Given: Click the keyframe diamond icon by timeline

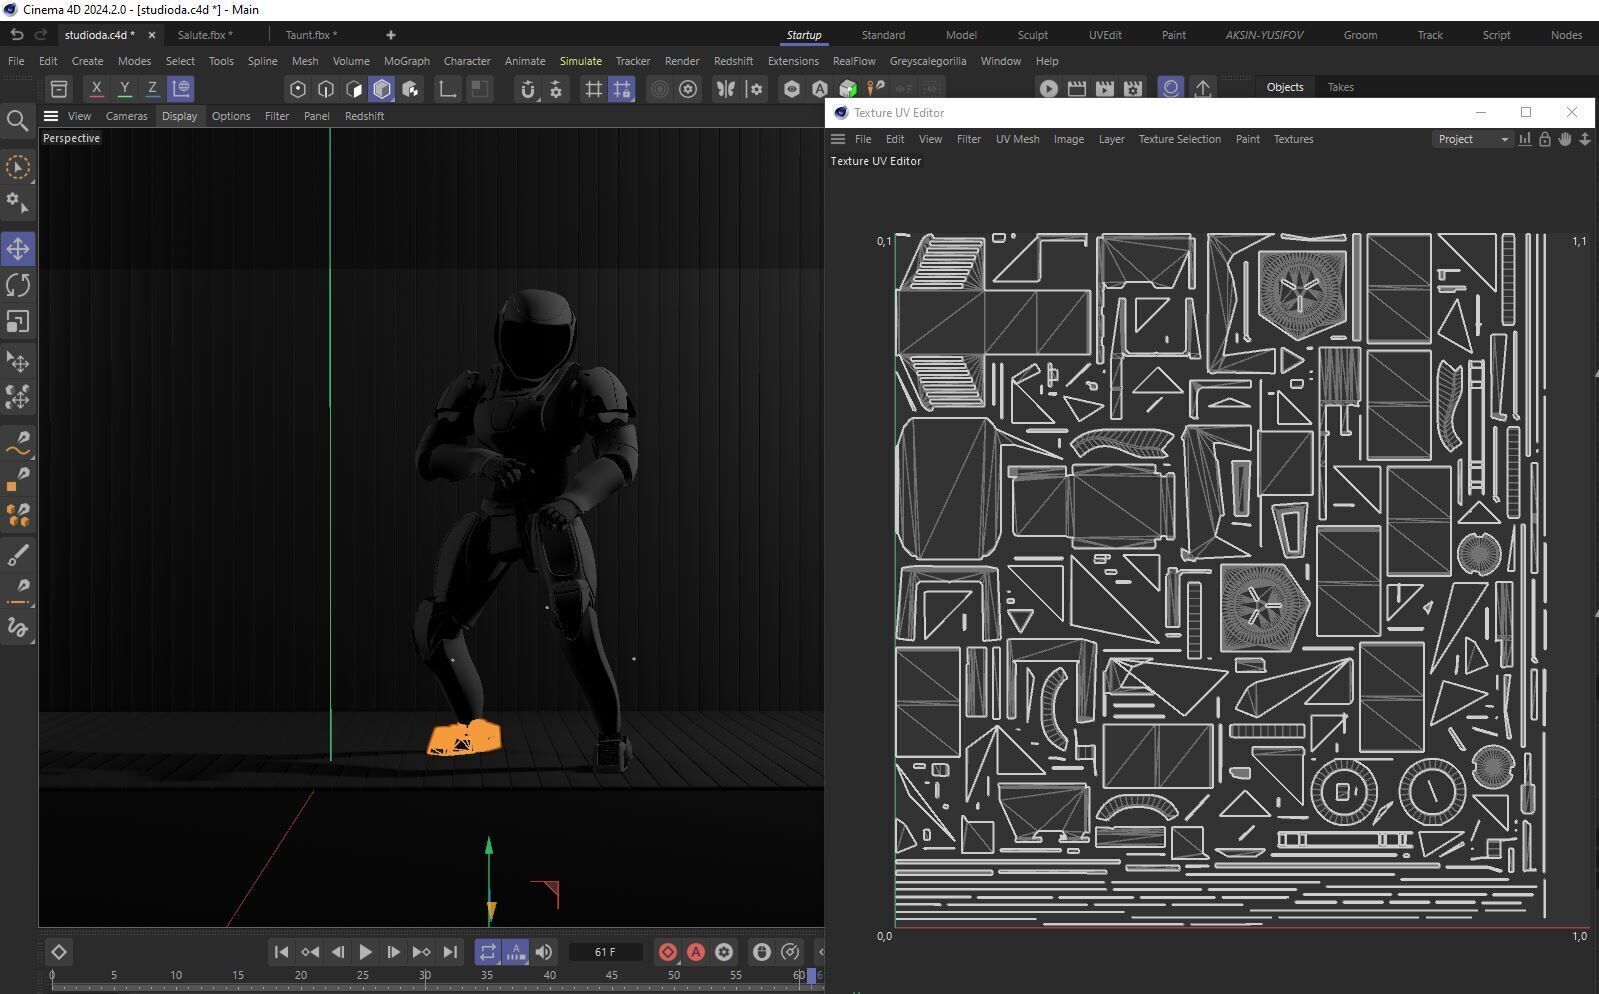Looking at the screenshot, I should pos(58,952).
